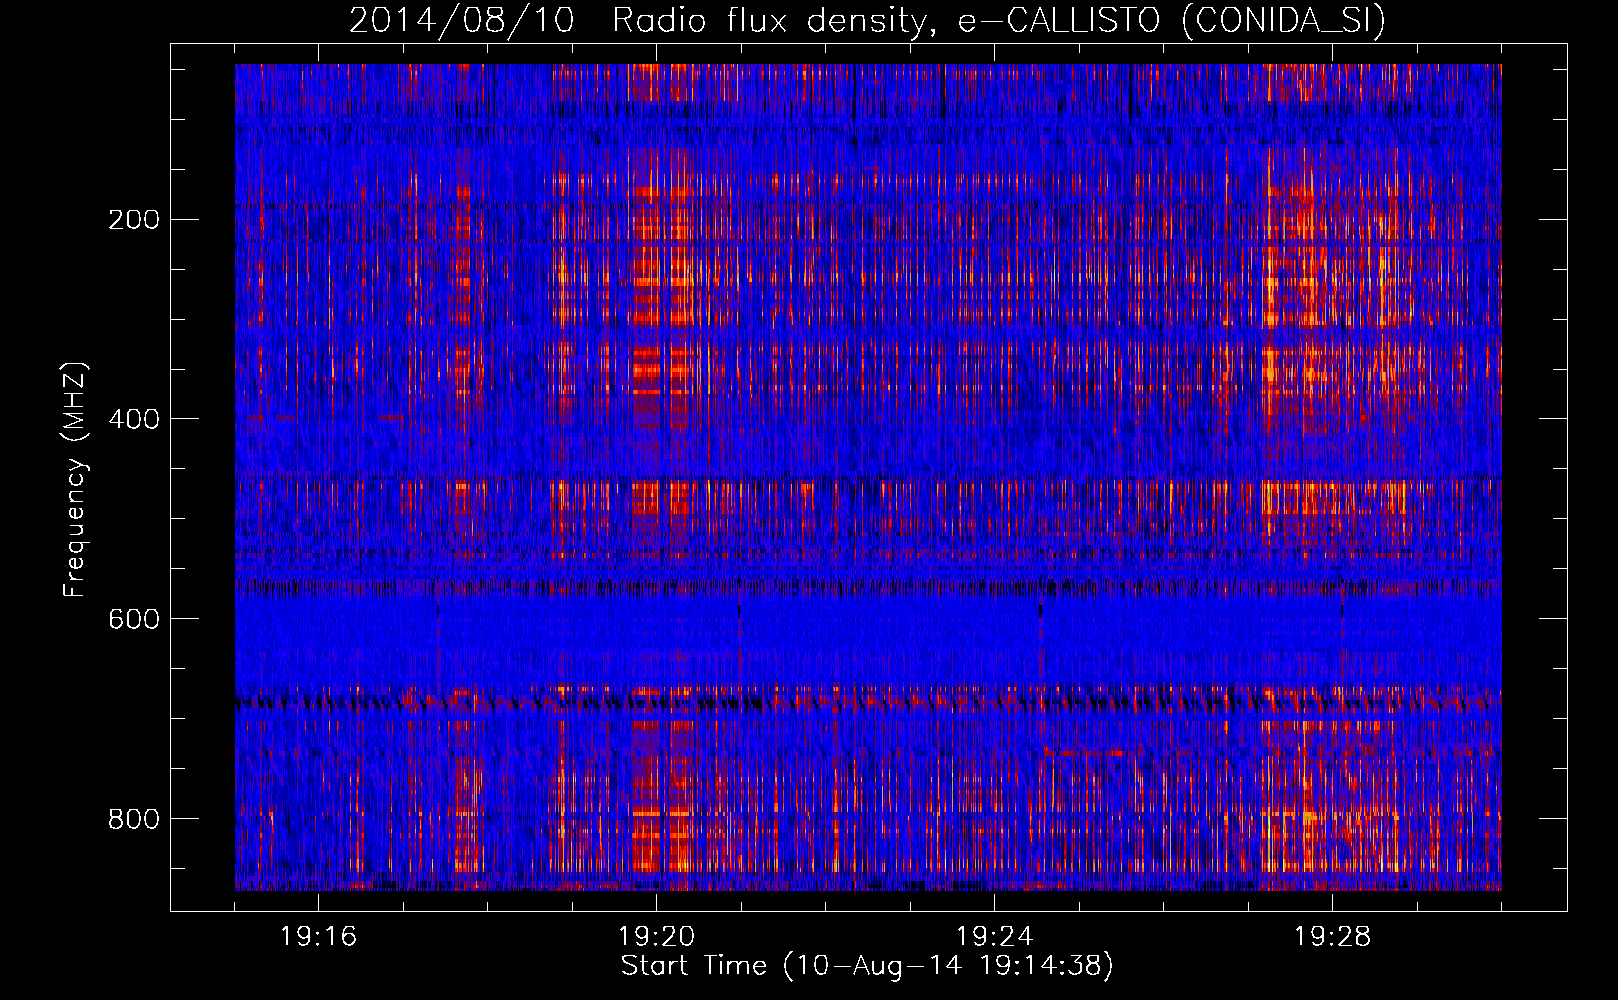Click the 600 frequency tick label
The image size is (1618, 1000).
[x=133, y=619]
